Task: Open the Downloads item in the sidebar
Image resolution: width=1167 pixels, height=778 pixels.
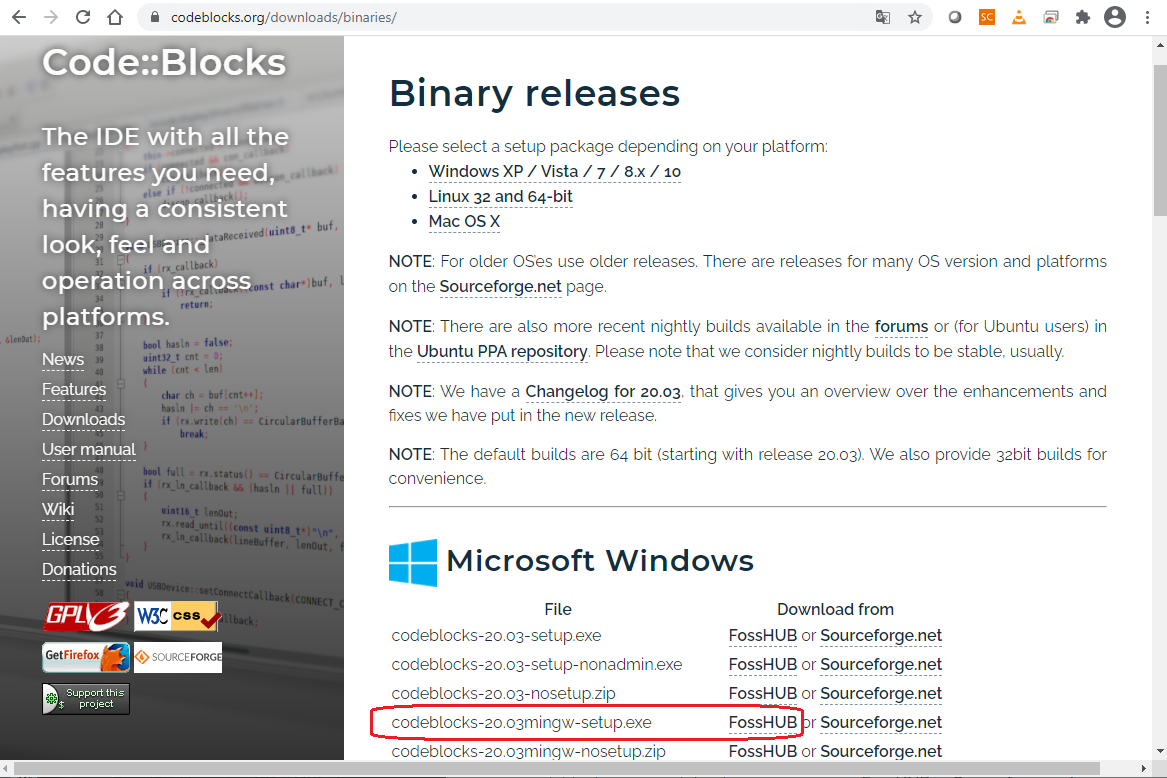Action: point(83,419)
